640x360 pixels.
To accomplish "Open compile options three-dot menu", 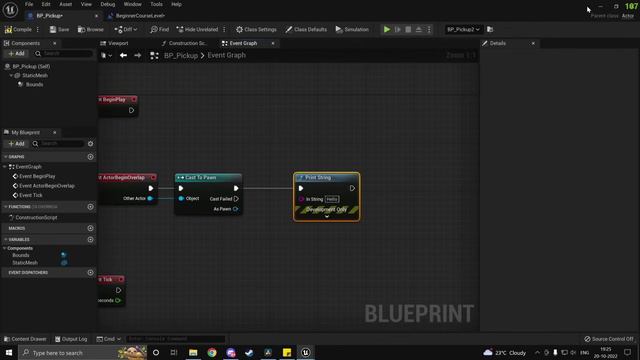I will click(38, 29).
